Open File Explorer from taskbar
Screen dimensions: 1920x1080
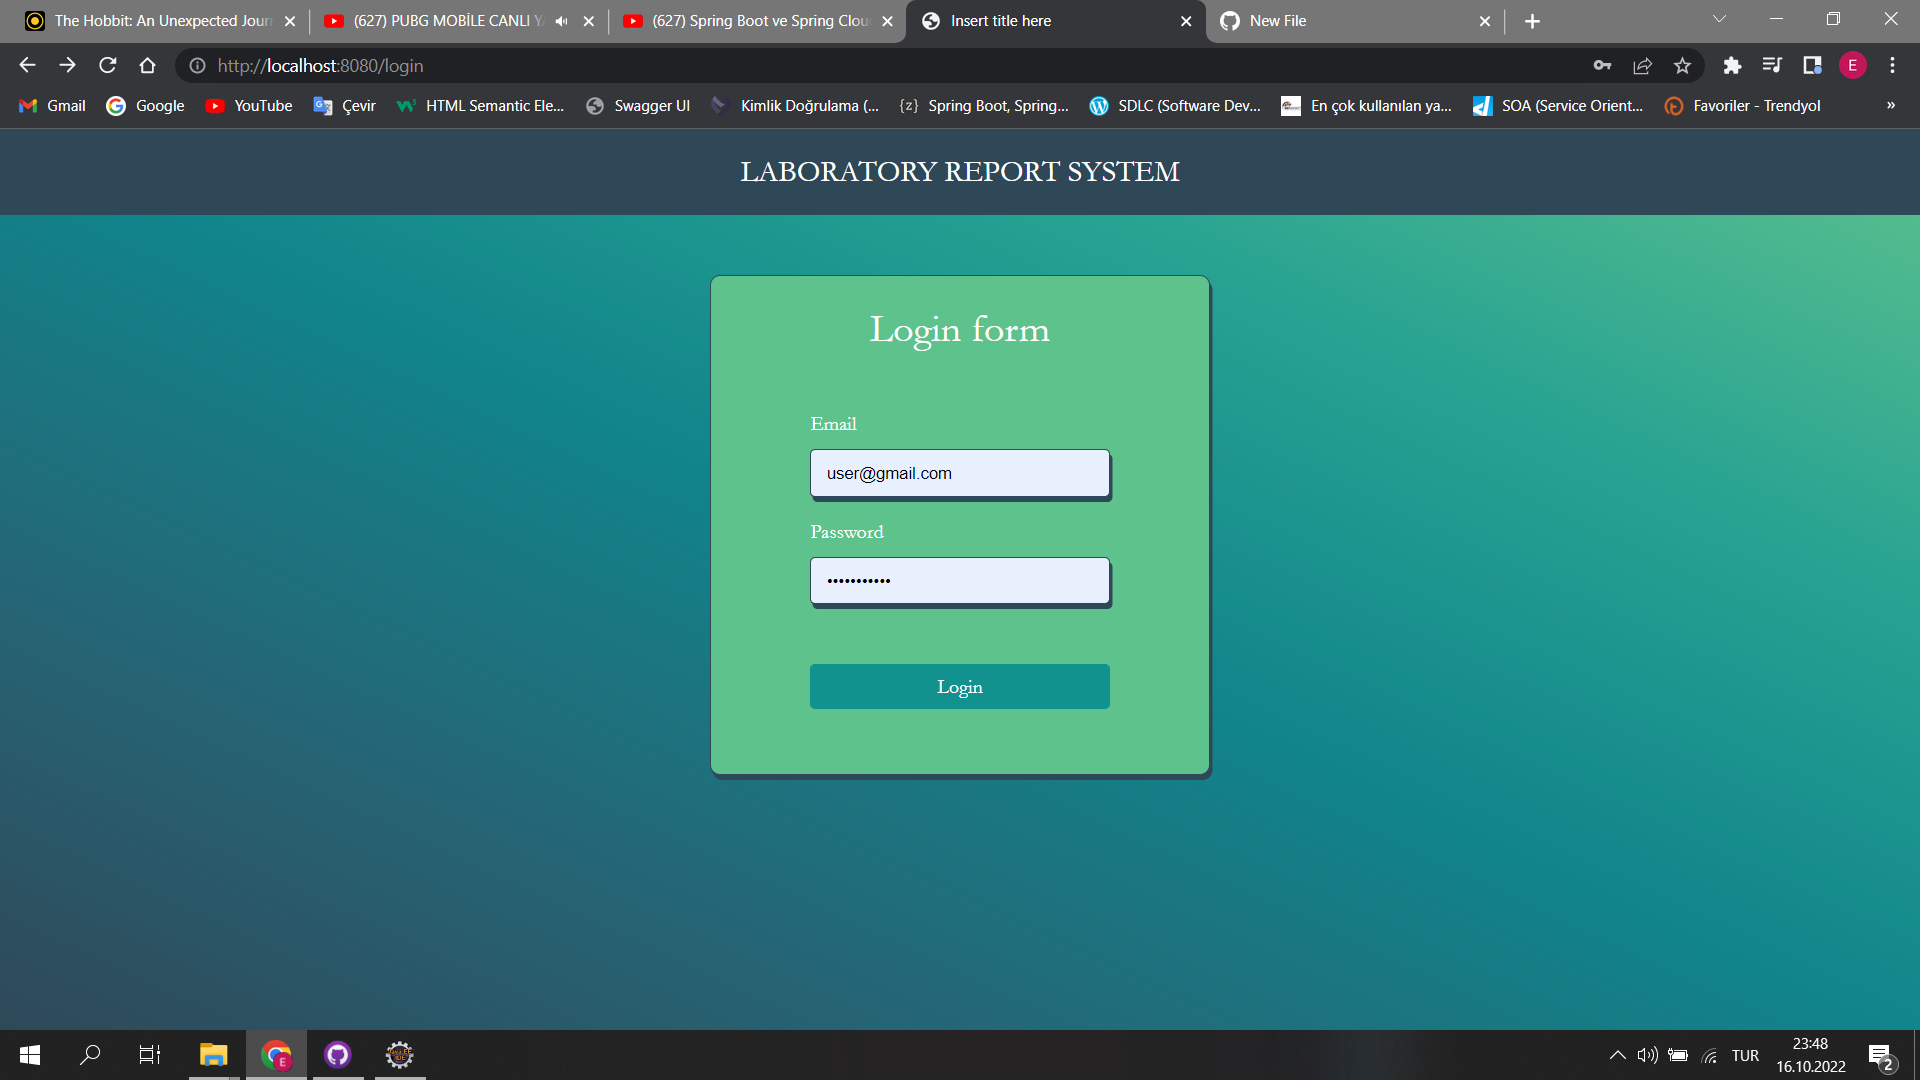[214, 1055]
